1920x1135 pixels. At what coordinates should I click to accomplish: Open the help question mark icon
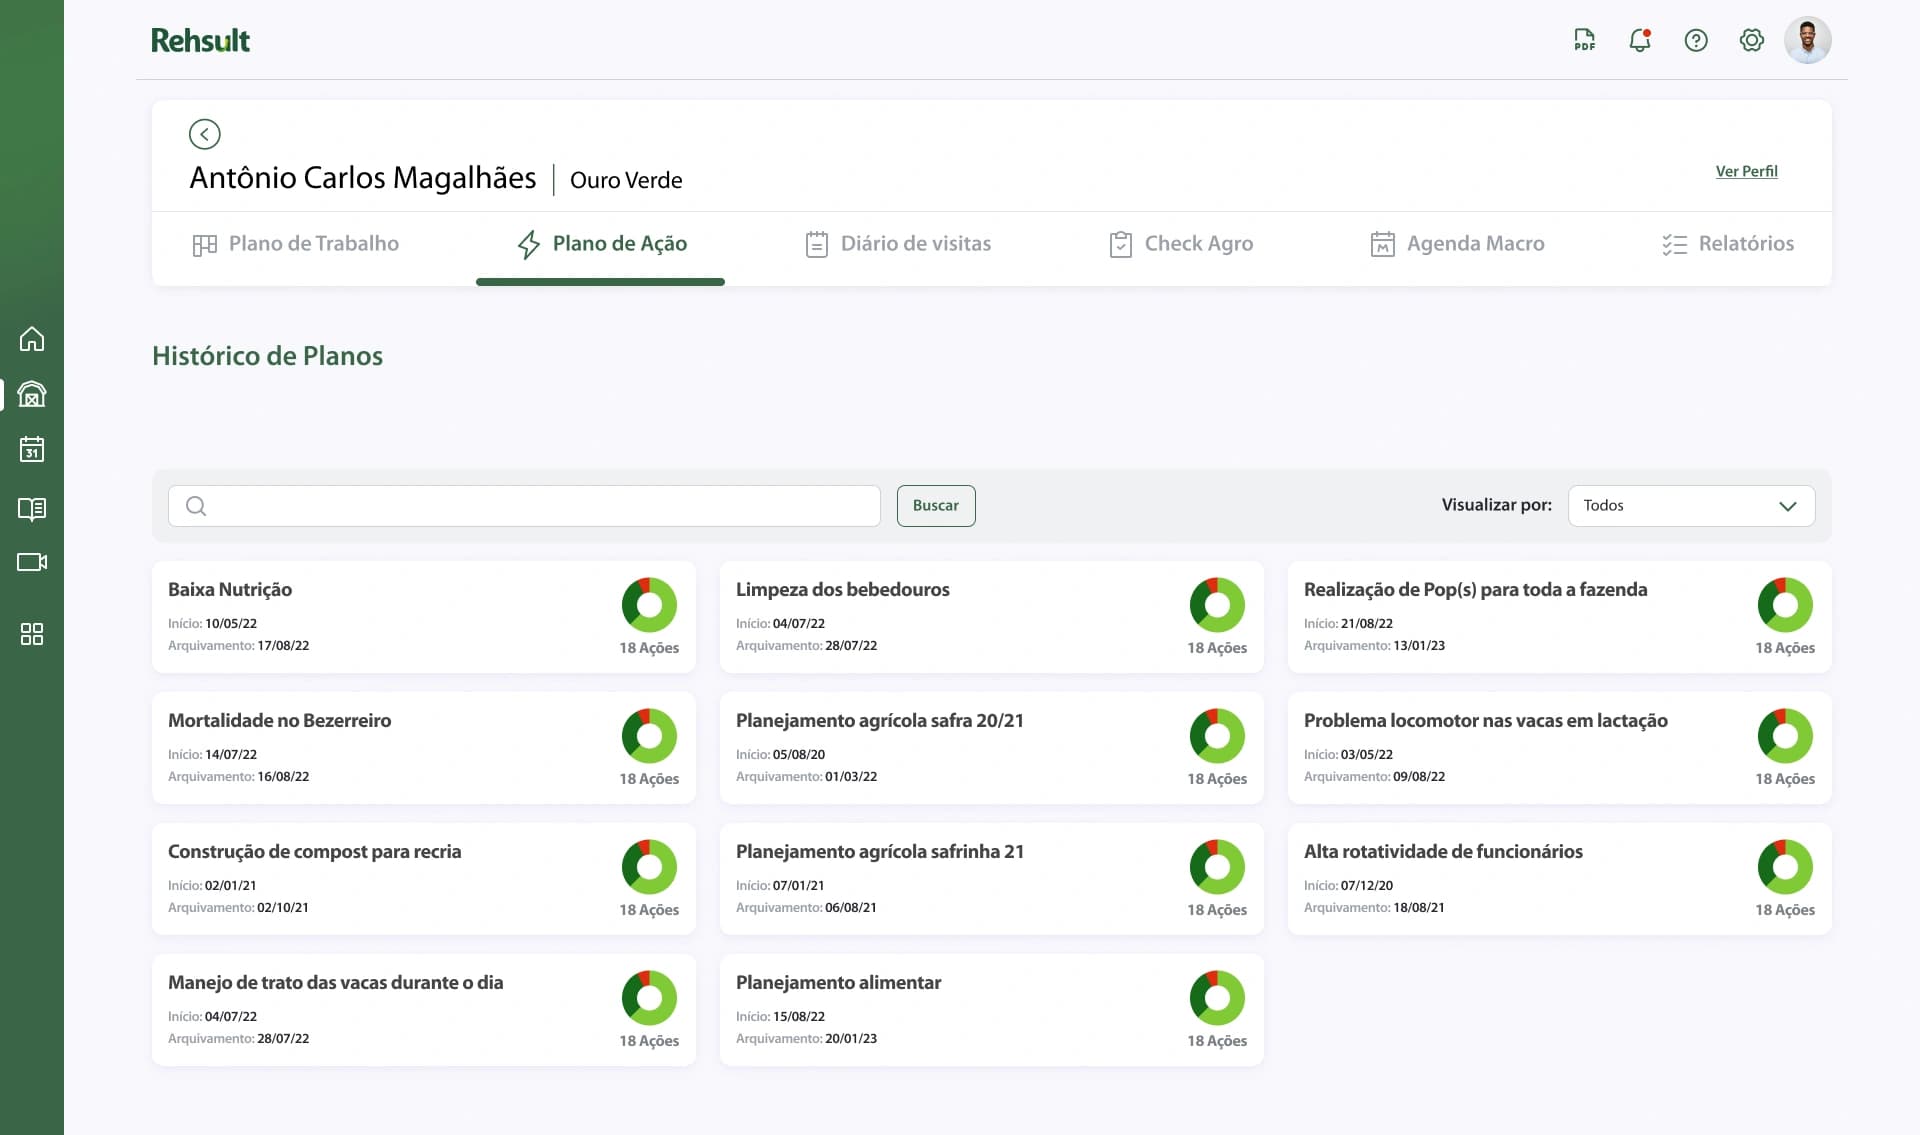point(1696,40)
